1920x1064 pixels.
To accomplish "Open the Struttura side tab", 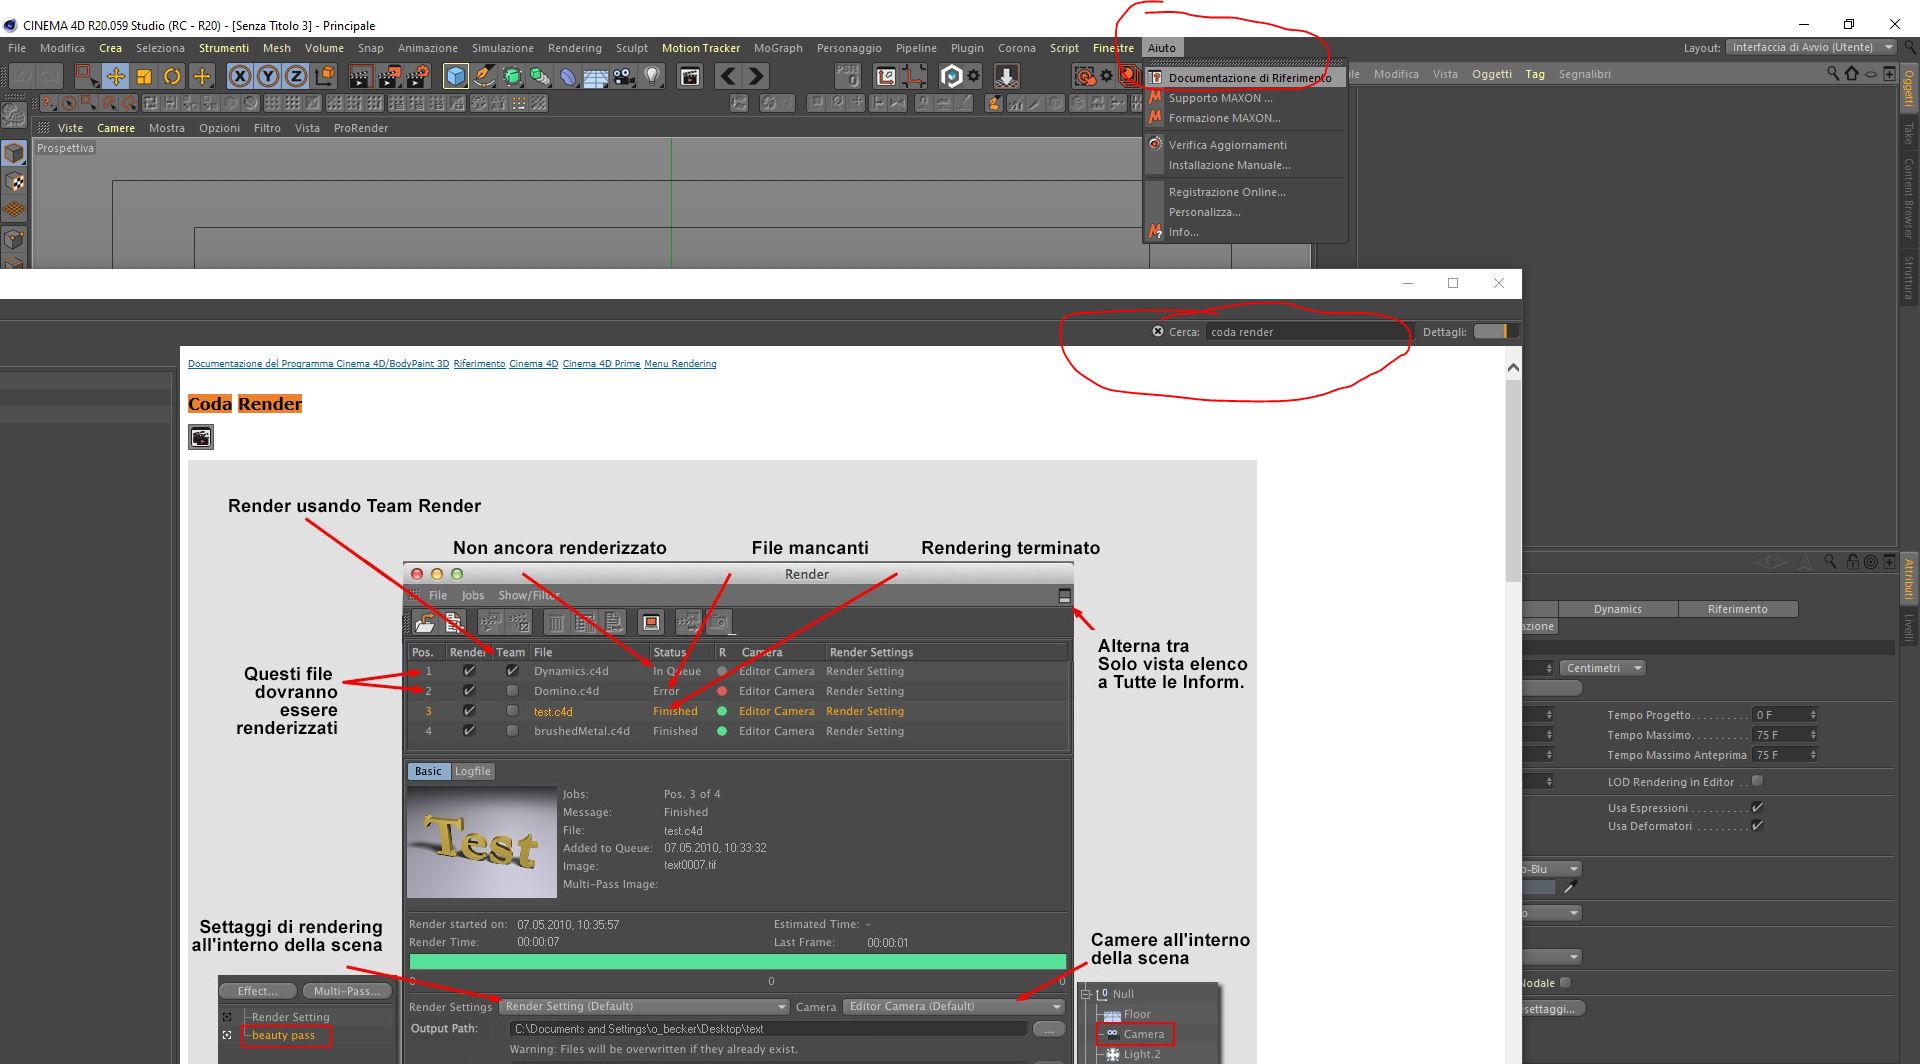I will point(1909,277).
